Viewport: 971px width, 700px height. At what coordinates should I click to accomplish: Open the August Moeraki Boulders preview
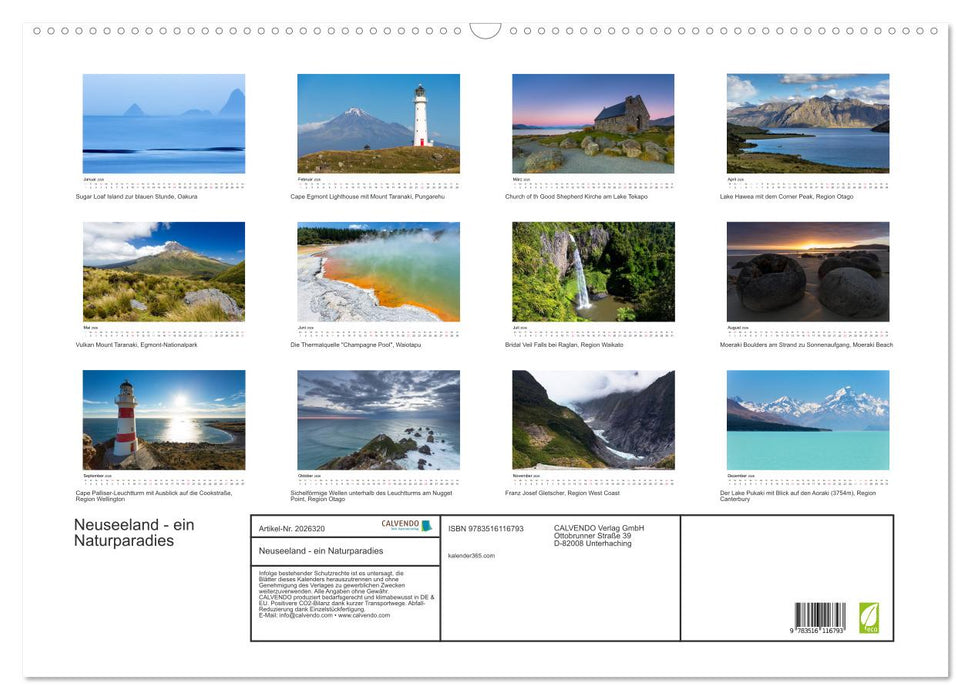(807, 270)
